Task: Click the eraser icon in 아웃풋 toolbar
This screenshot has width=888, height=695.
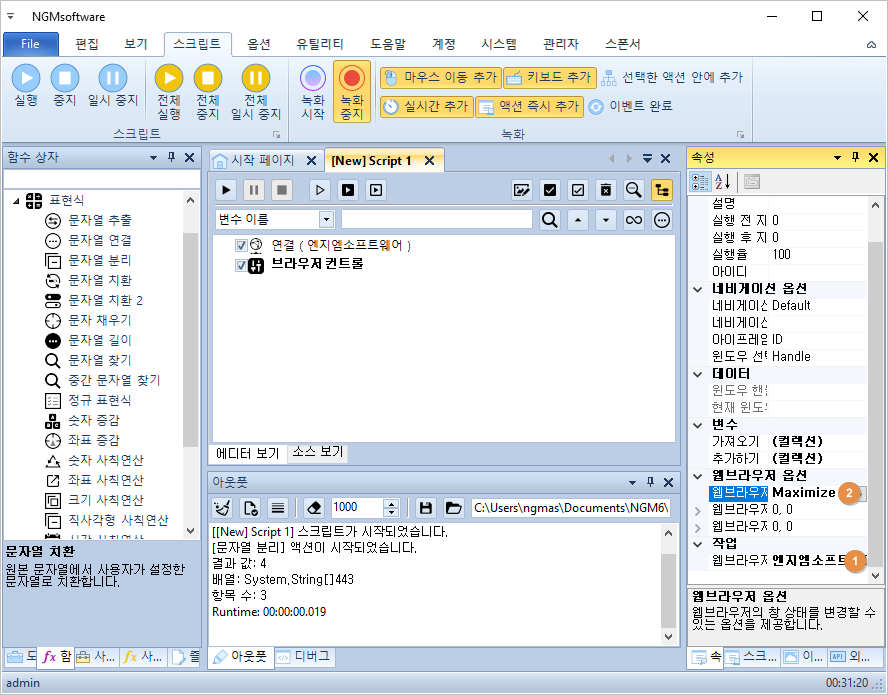Action: 314,508
